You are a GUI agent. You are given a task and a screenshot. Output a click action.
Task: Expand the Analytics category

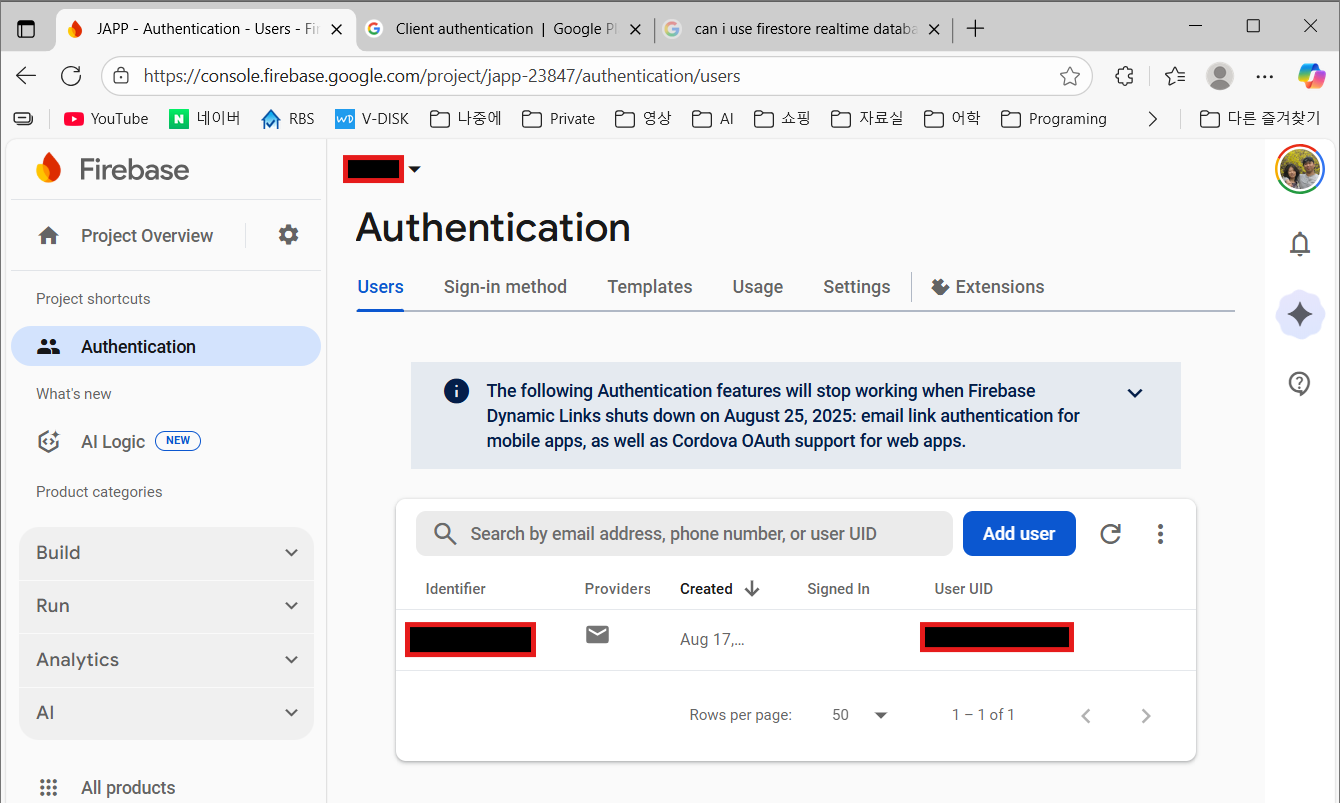pos(166,660)
